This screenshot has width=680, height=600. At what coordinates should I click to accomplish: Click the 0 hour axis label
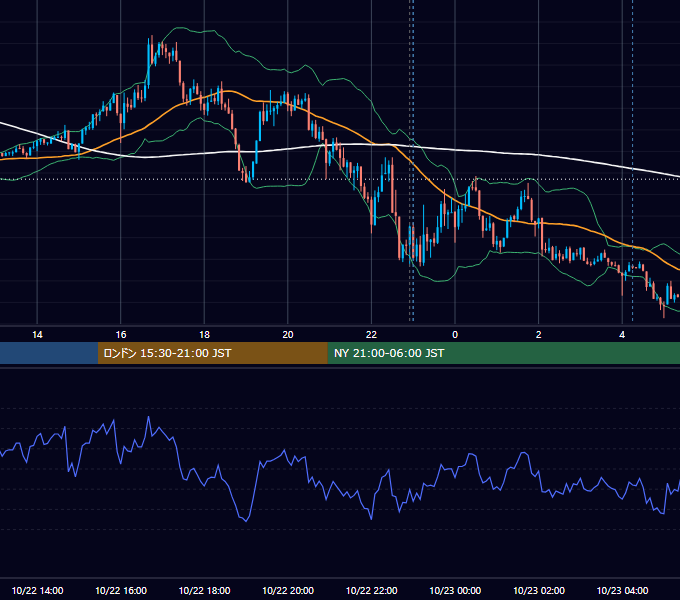455,335
